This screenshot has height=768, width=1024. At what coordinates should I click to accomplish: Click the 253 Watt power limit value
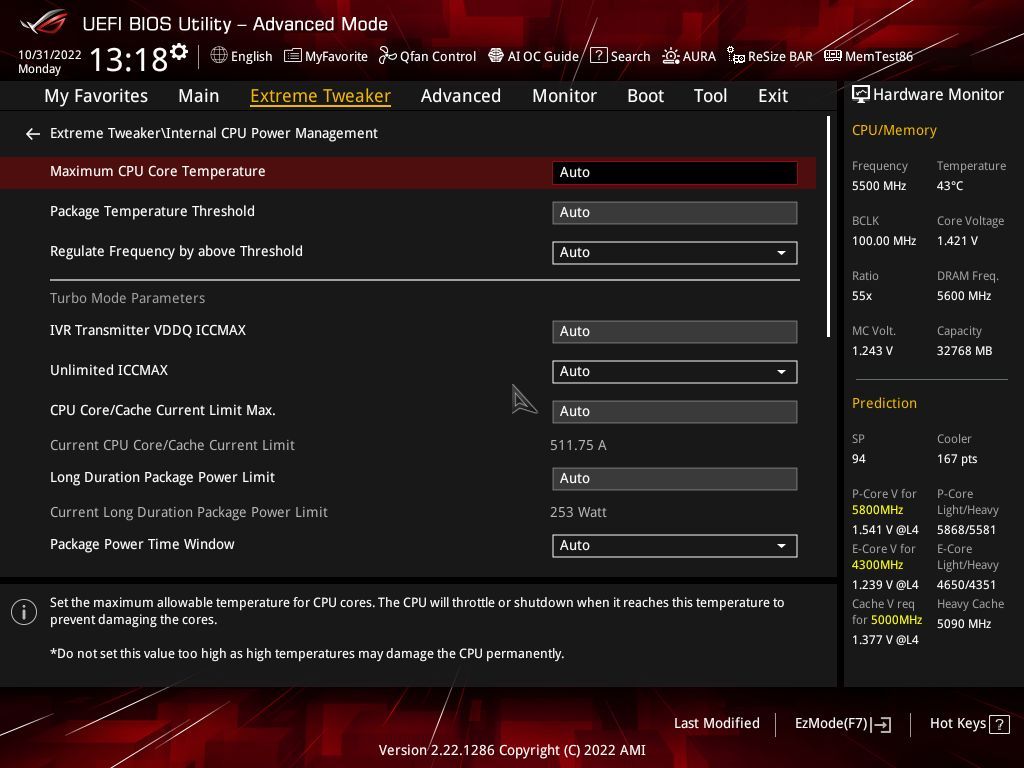point(578,512)
